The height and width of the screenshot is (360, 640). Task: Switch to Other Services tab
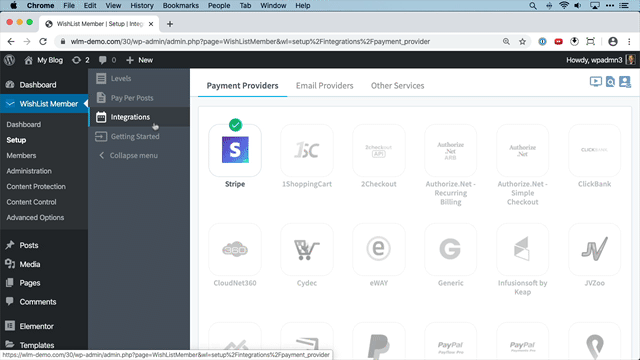tap(398, 86)
